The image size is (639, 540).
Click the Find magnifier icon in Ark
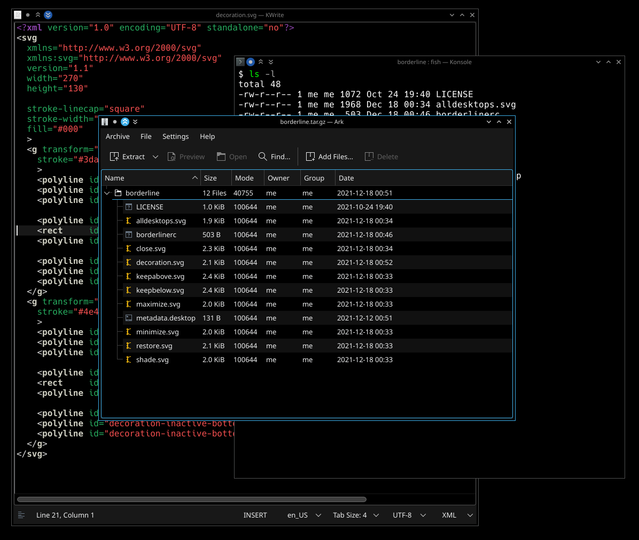(x=262, y=156)
